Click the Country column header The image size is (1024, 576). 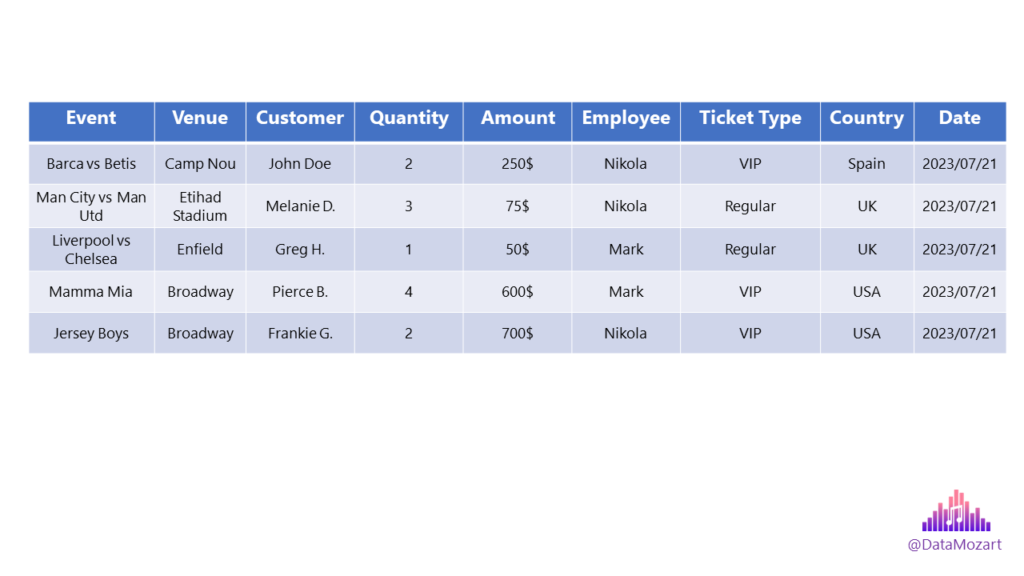867,121
